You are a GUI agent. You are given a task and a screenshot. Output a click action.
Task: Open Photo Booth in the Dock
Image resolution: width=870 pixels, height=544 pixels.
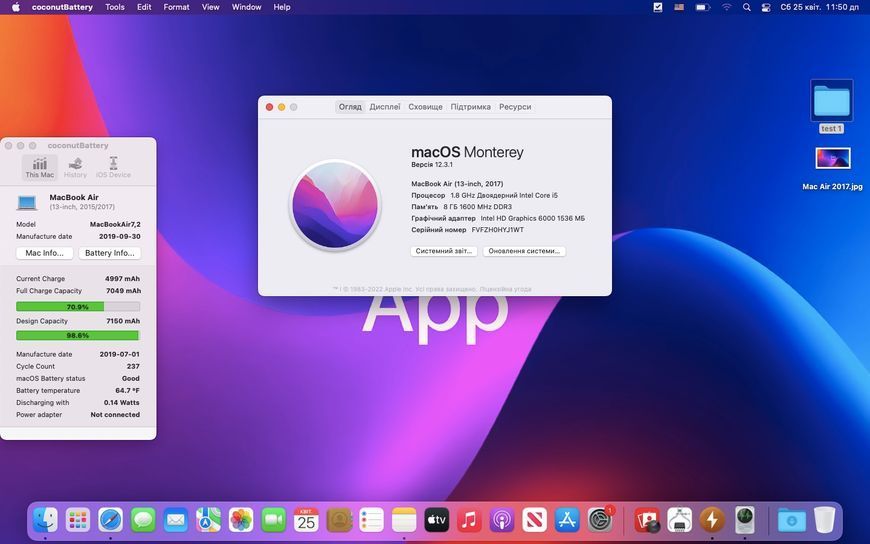(x=647, y=520)
